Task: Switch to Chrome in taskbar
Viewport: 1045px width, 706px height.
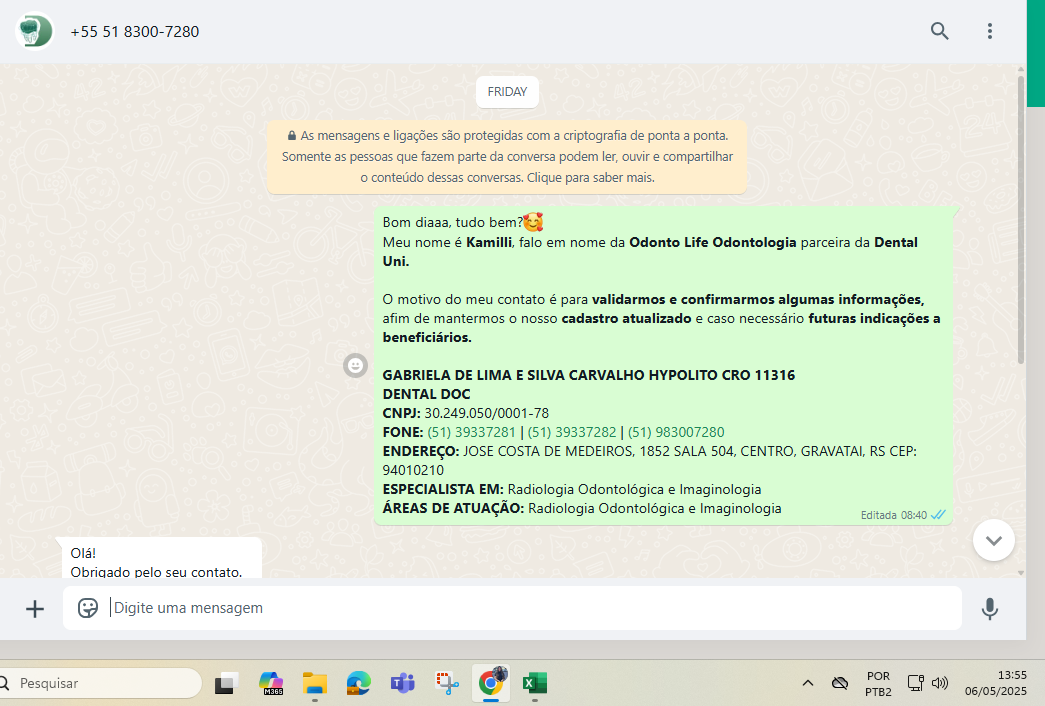Action: [491, 683]
